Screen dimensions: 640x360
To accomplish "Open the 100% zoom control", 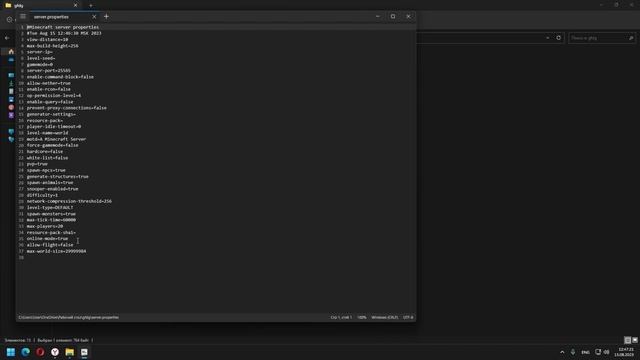I will coord(362,317).
